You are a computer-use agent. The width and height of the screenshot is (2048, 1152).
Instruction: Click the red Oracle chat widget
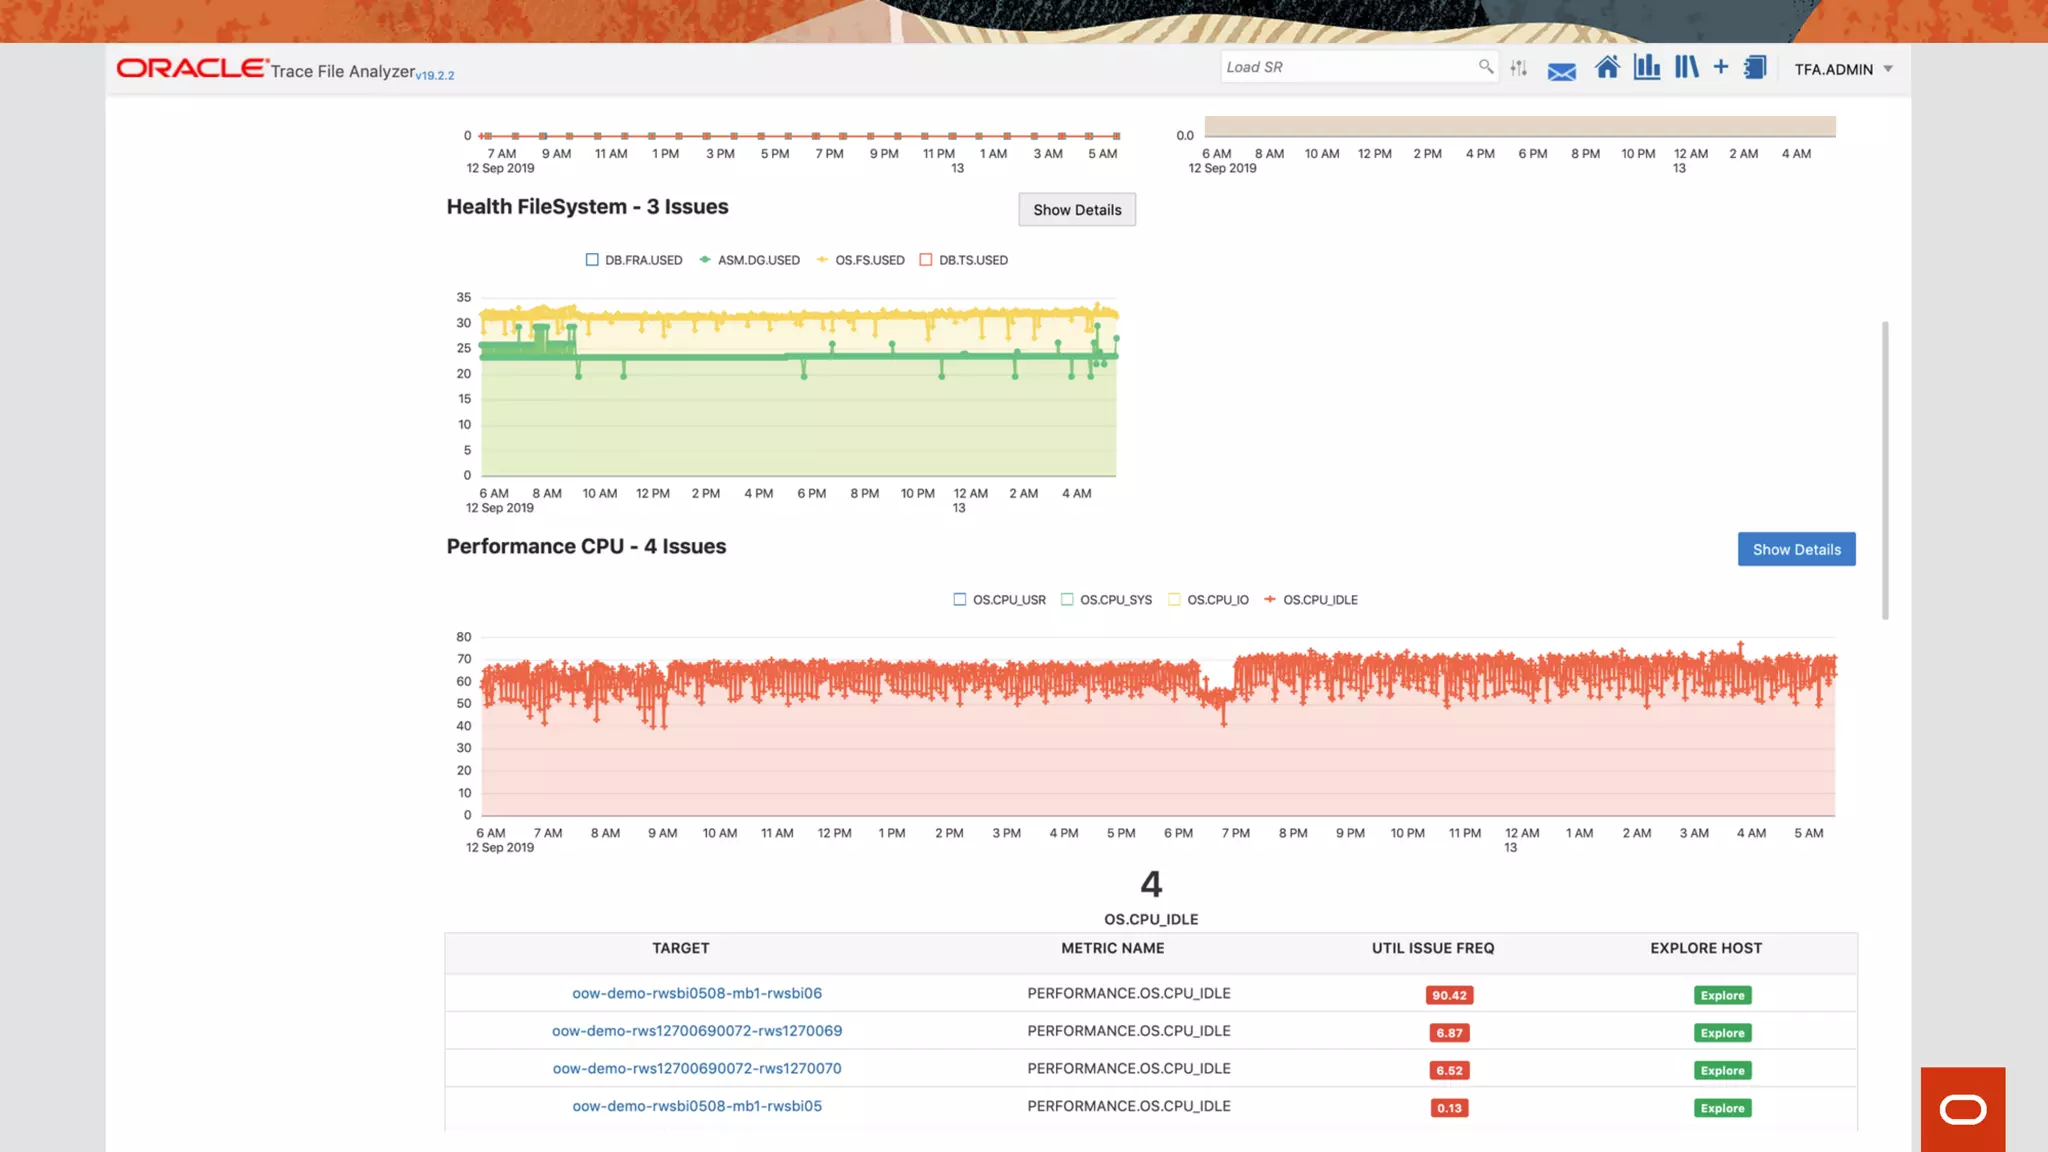tap(1962, 1109)
